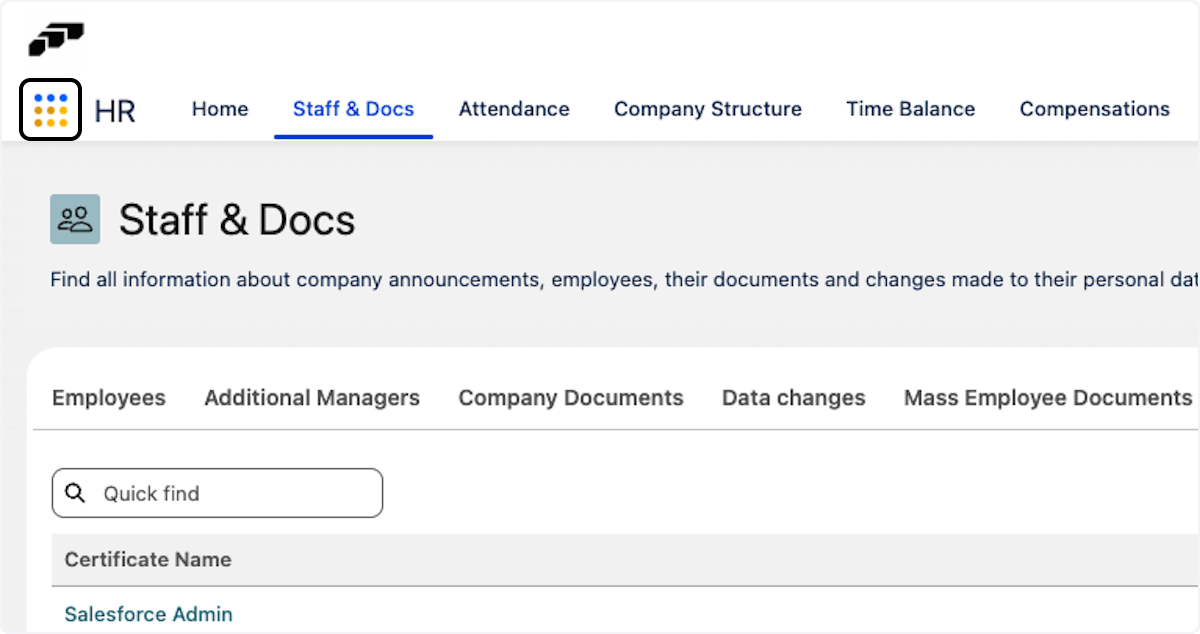Switch to Company Structure tab
The image size is (1200, 634).
point(708,109)
